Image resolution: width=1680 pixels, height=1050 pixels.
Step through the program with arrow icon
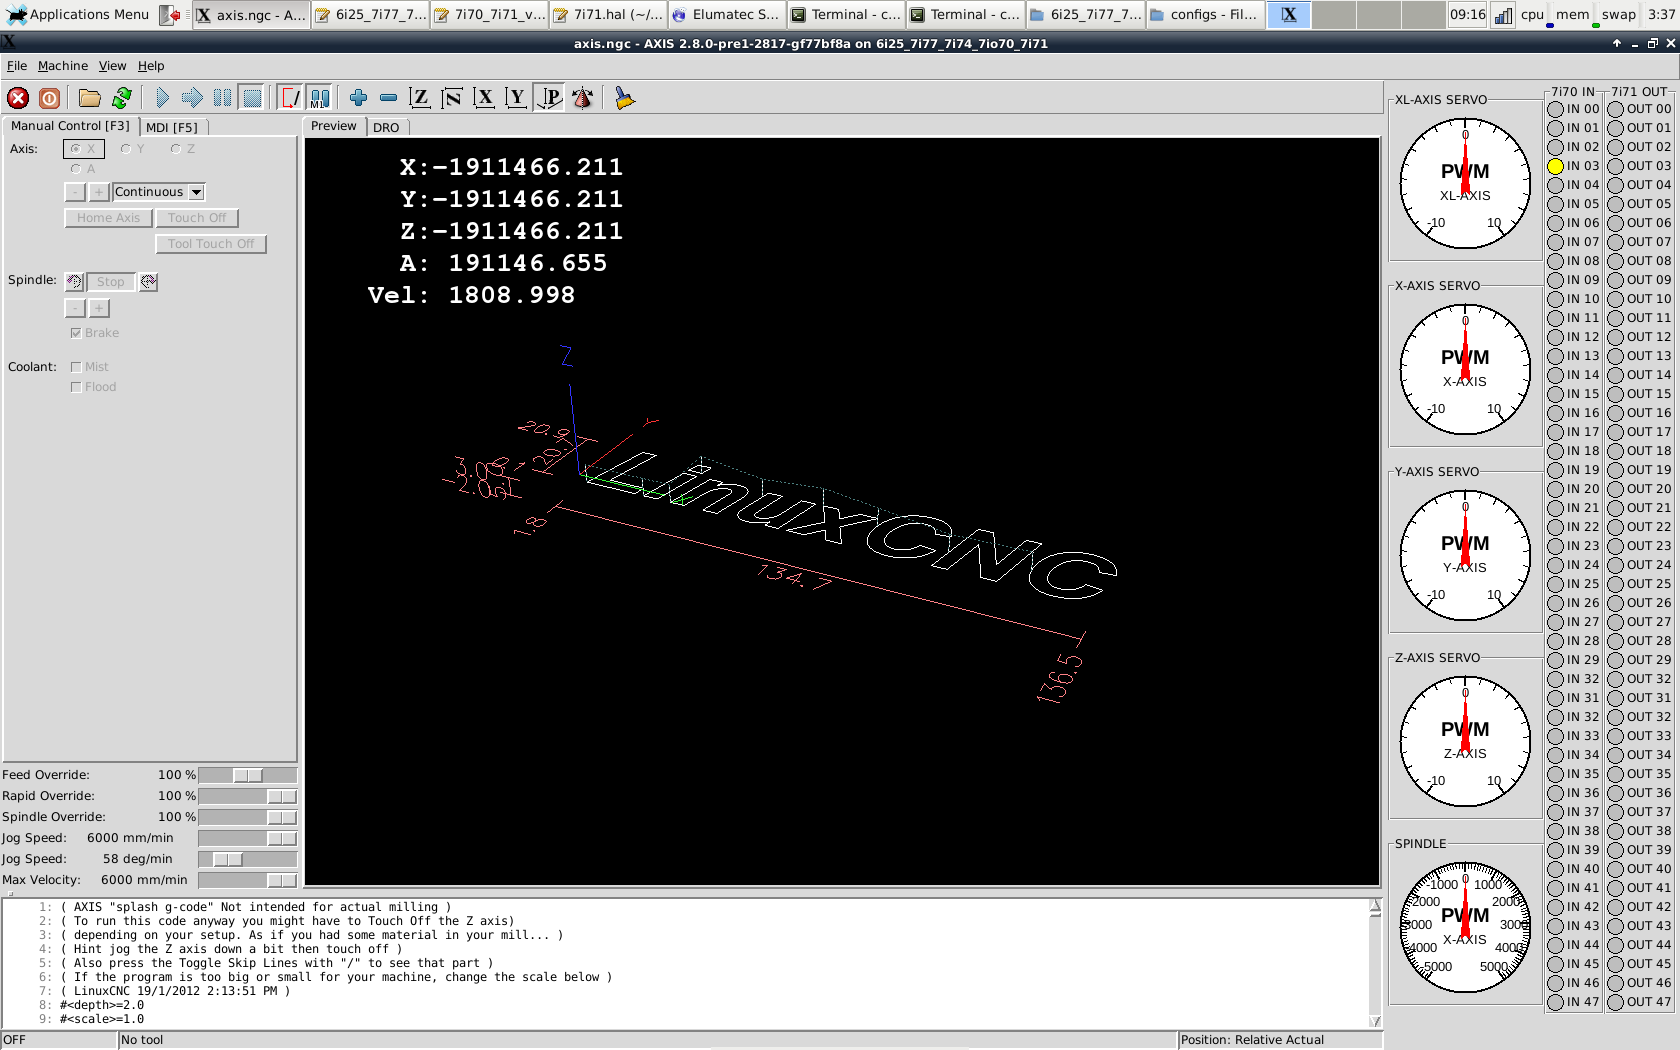click(192, 98)
